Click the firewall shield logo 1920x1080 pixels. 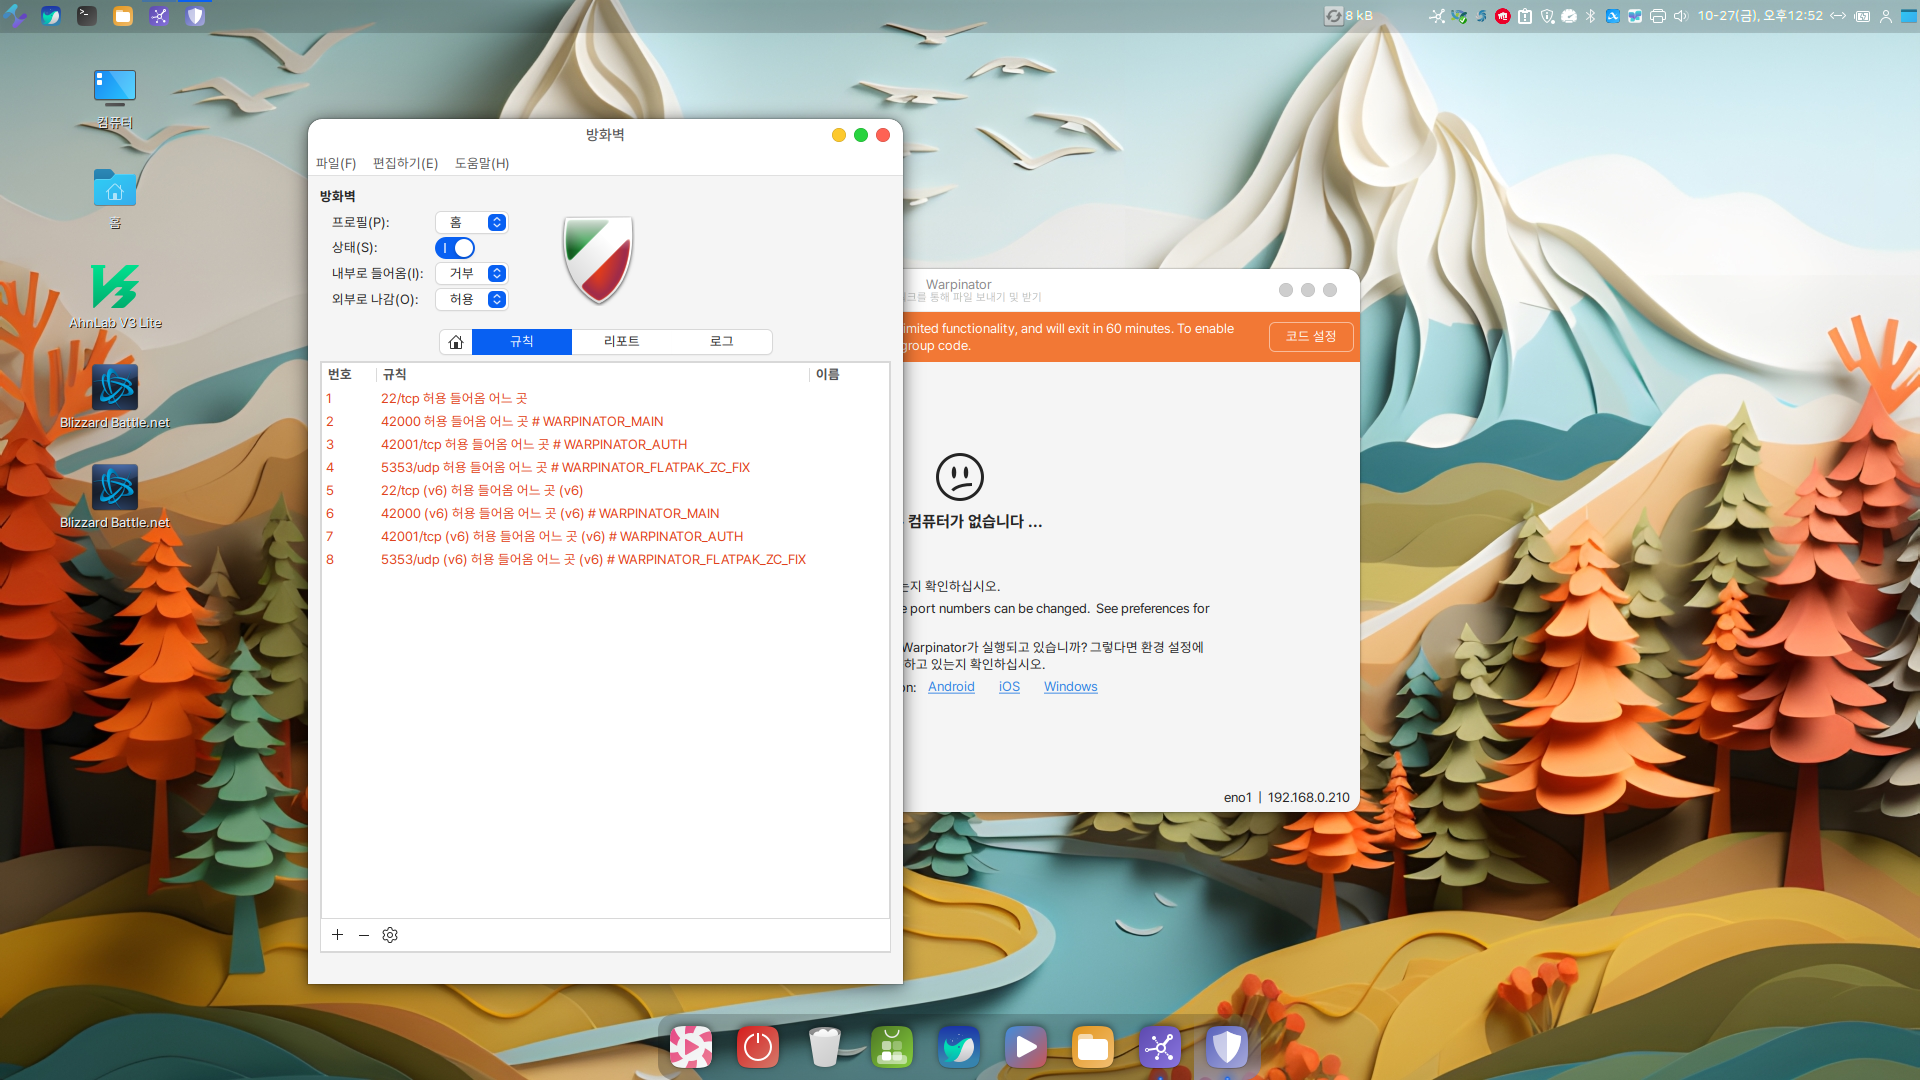(x=598, y=260)
